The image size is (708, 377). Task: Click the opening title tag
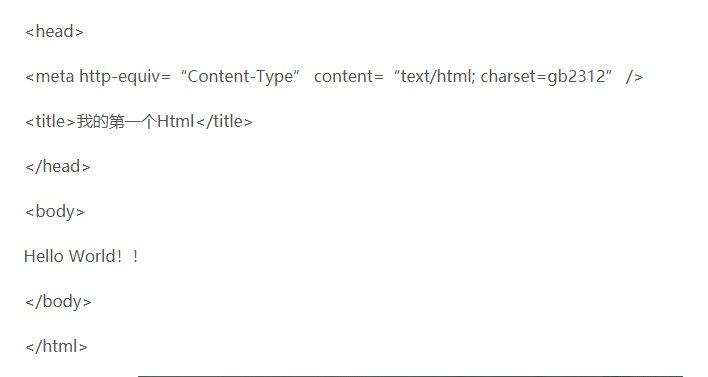50,121
